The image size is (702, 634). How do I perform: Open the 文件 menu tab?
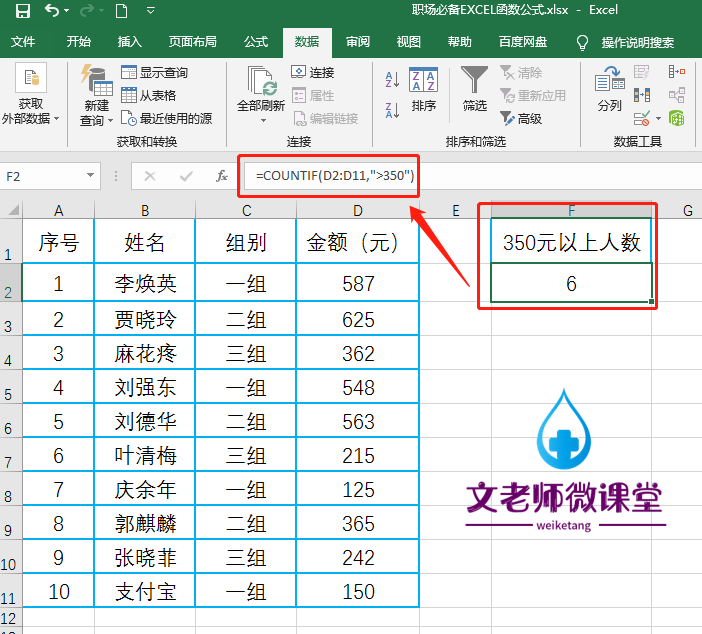click(23, 42)
